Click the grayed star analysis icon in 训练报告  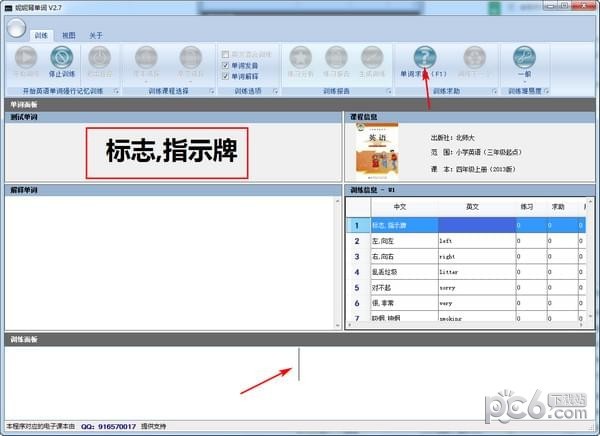coord(300,57)
